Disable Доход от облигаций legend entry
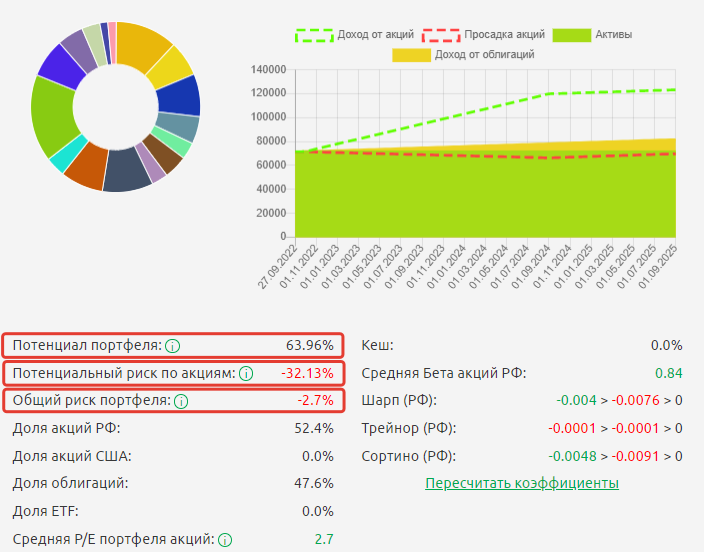This screenshot has width=704, height=552. click(x=462, y=54)
